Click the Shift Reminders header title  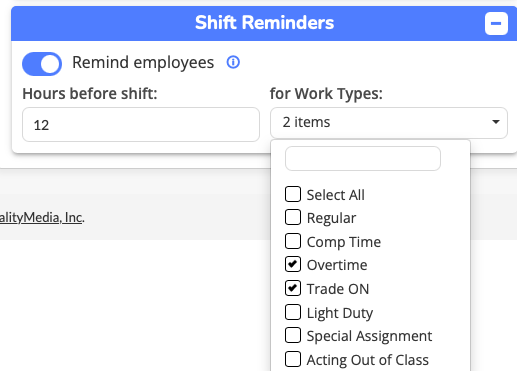(264, 23)
